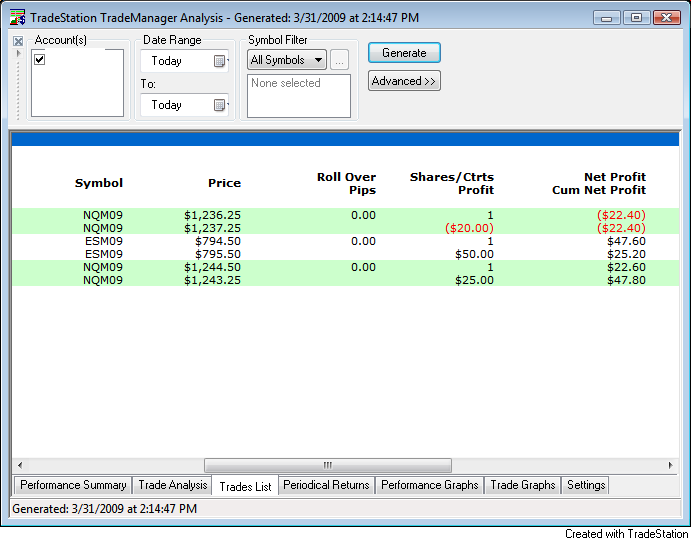Click the $47.80 cumulative net profit value
The height and width of the screenshot is (540, 691).
point(626,280)
